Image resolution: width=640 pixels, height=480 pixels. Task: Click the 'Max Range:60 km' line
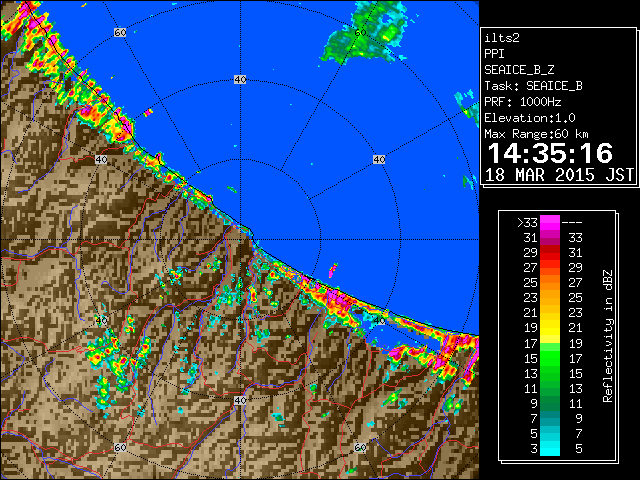click(536, 134)
